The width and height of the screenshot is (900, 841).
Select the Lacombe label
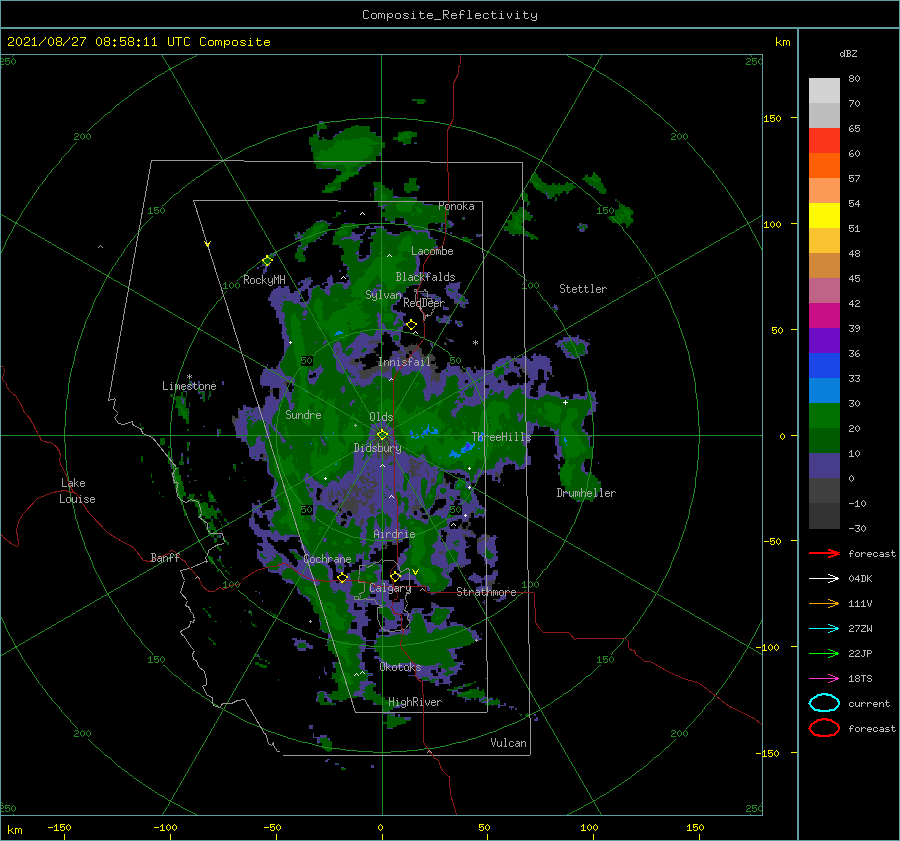click(432, 251)
